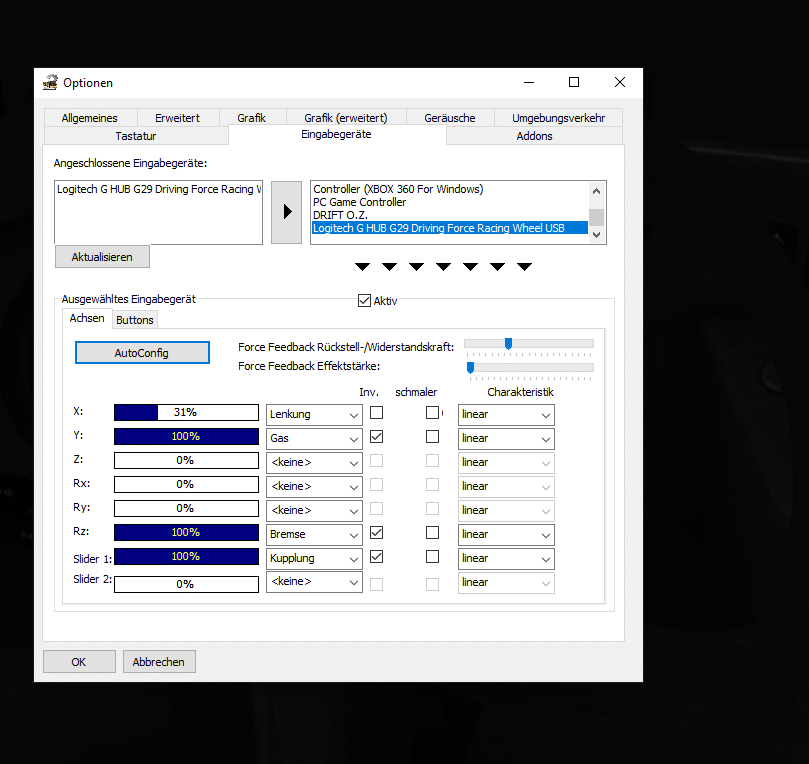Click the Optionen window title icon

[50, 82]
